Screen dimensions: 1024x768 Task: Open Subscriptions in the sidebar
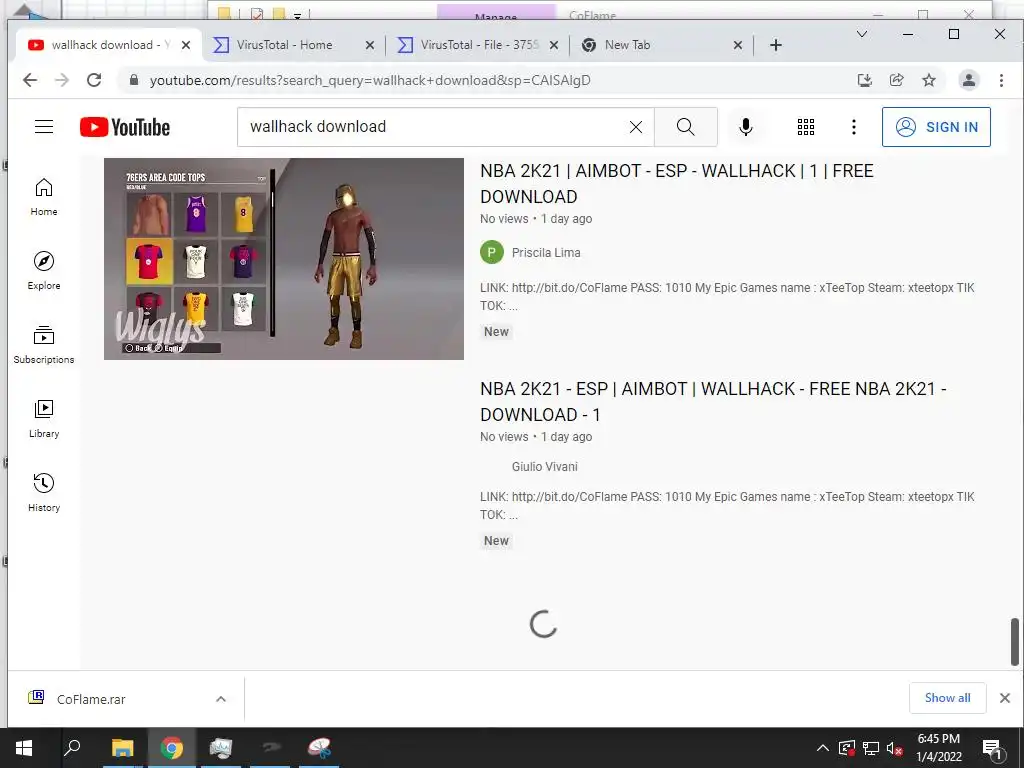tap(44, 345)
